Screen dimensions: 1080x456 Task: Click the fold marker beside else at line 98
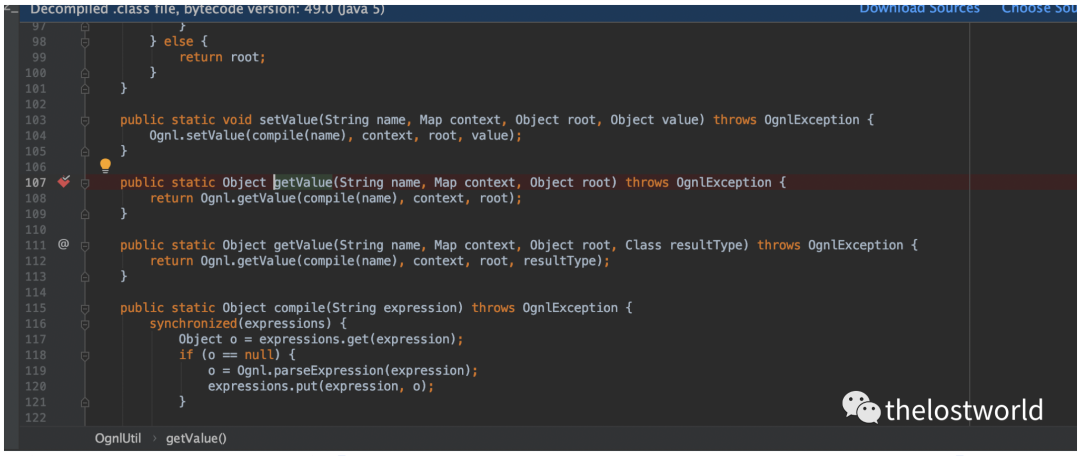[x=85, y=41]
